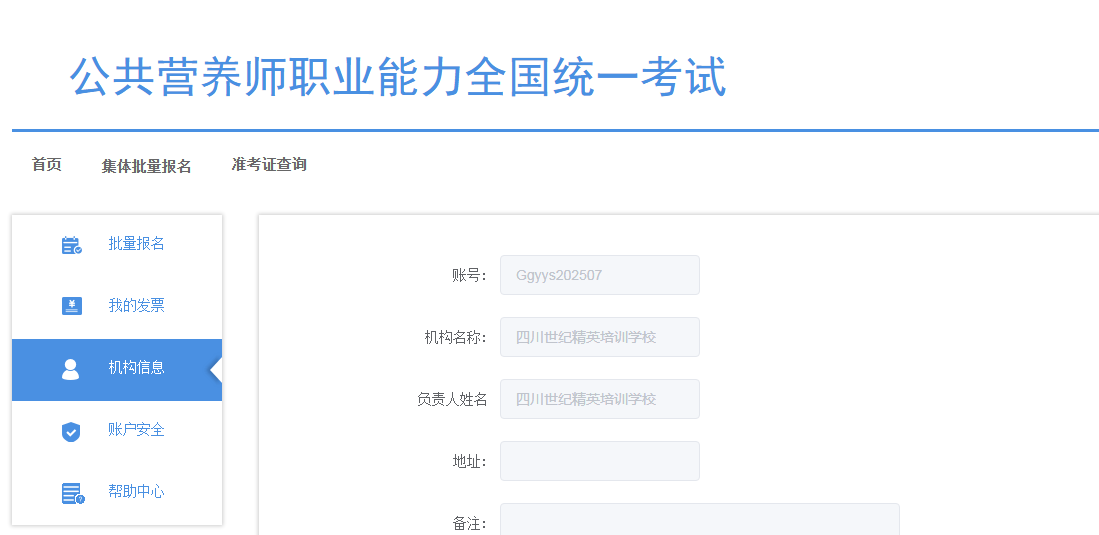Open 准考证查询 navigation tab
This screenshot has height=535, width=1099.
tap(269, 165)
